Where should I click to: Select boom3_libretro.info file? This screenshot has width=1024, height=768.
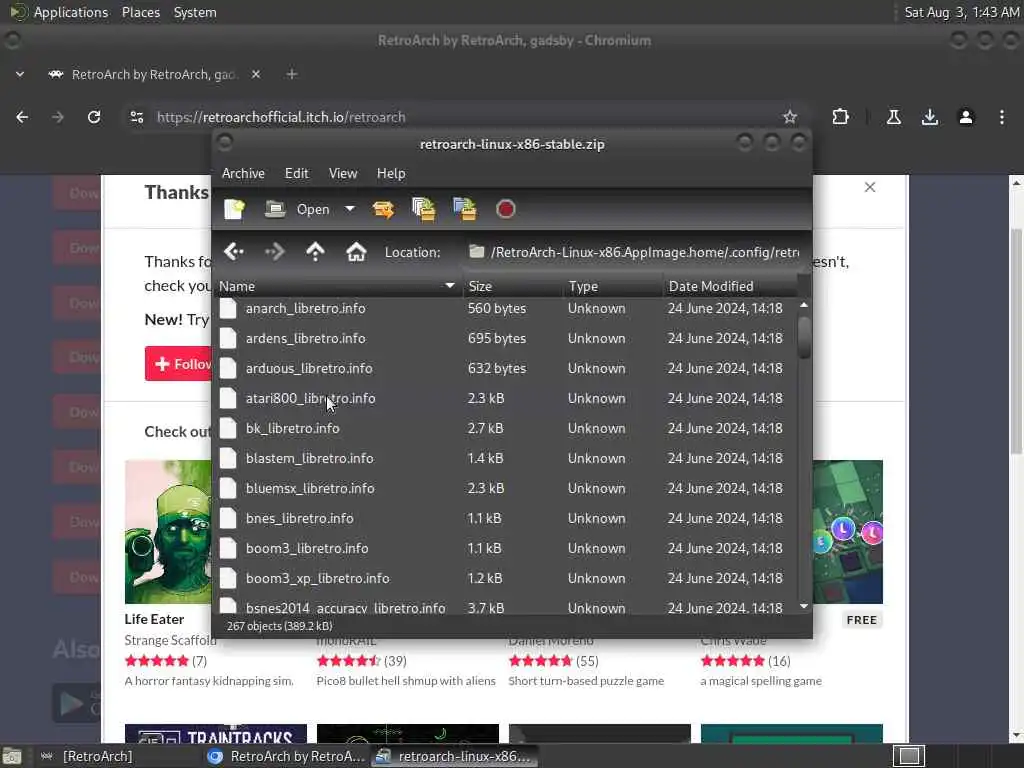tap(505, 549)
